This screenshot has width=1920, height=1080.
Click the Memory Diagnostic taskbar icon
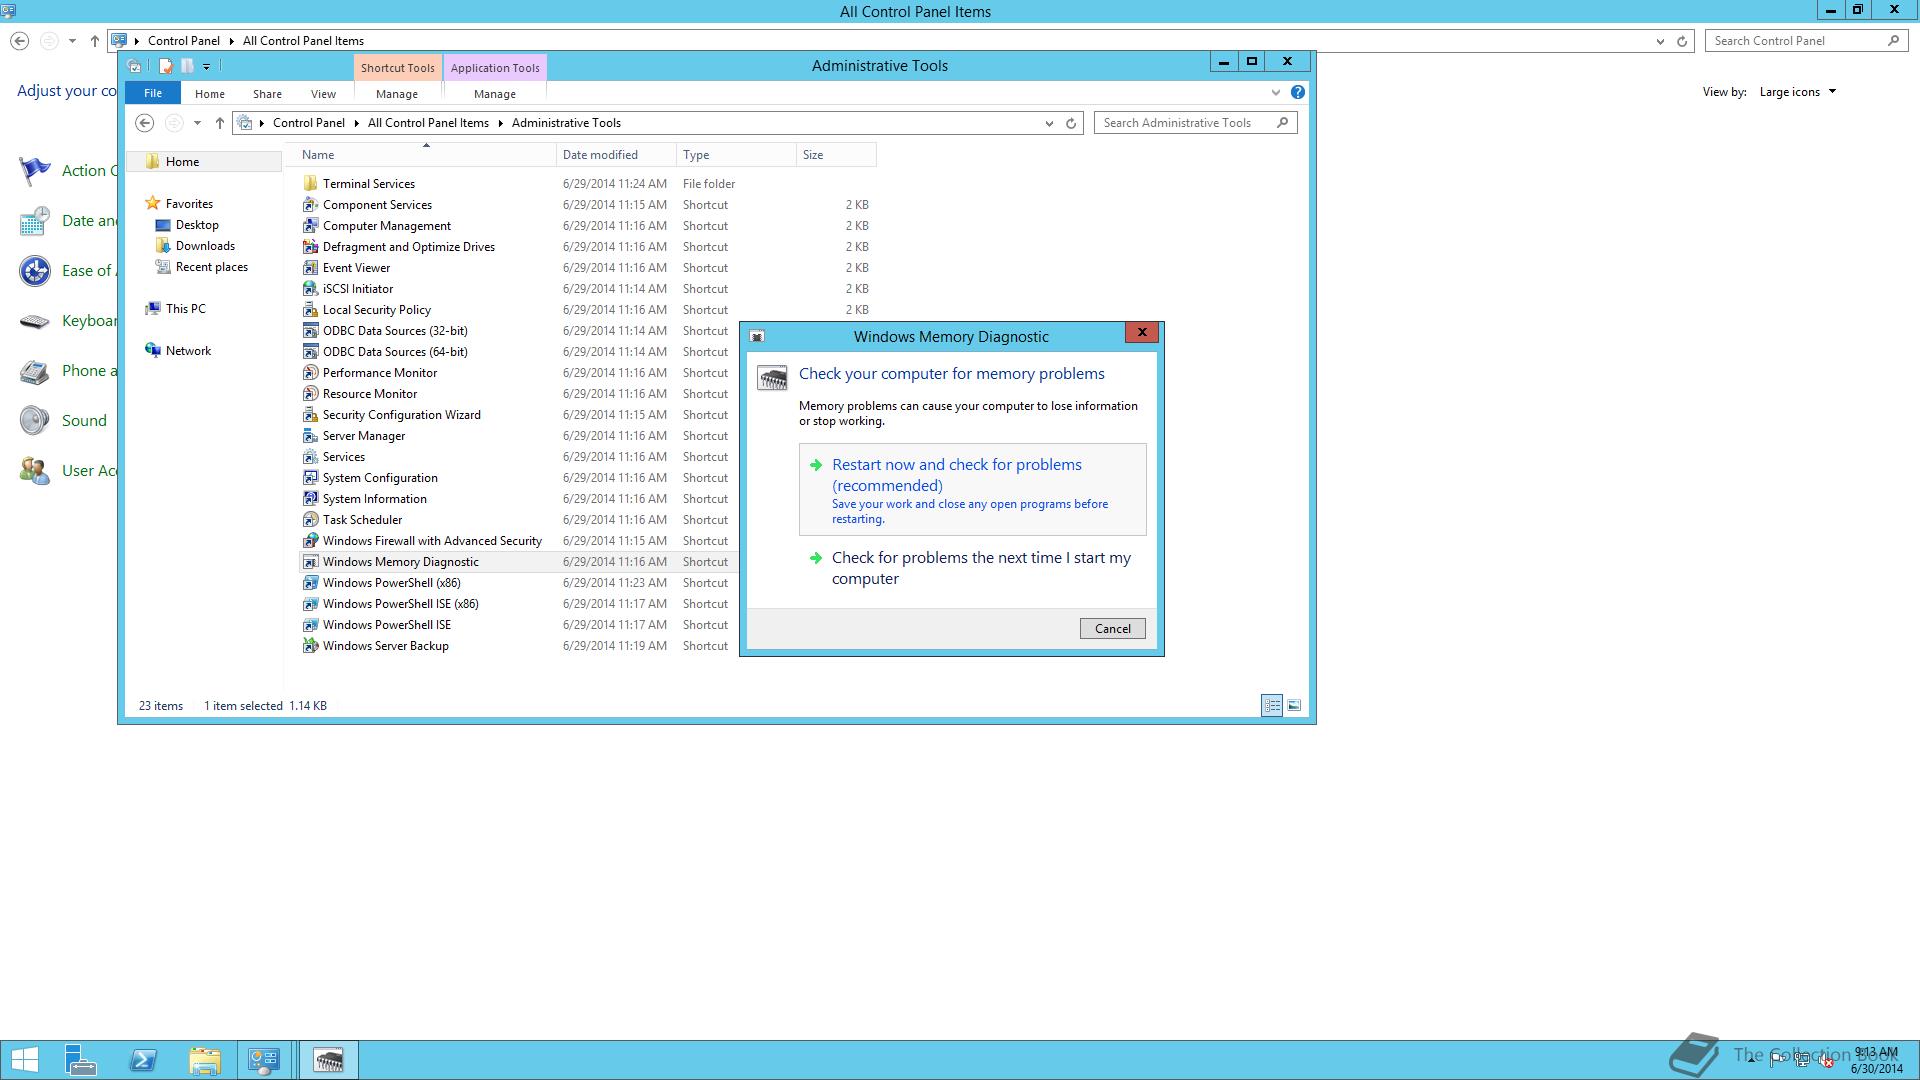[x=328, y=1060]
